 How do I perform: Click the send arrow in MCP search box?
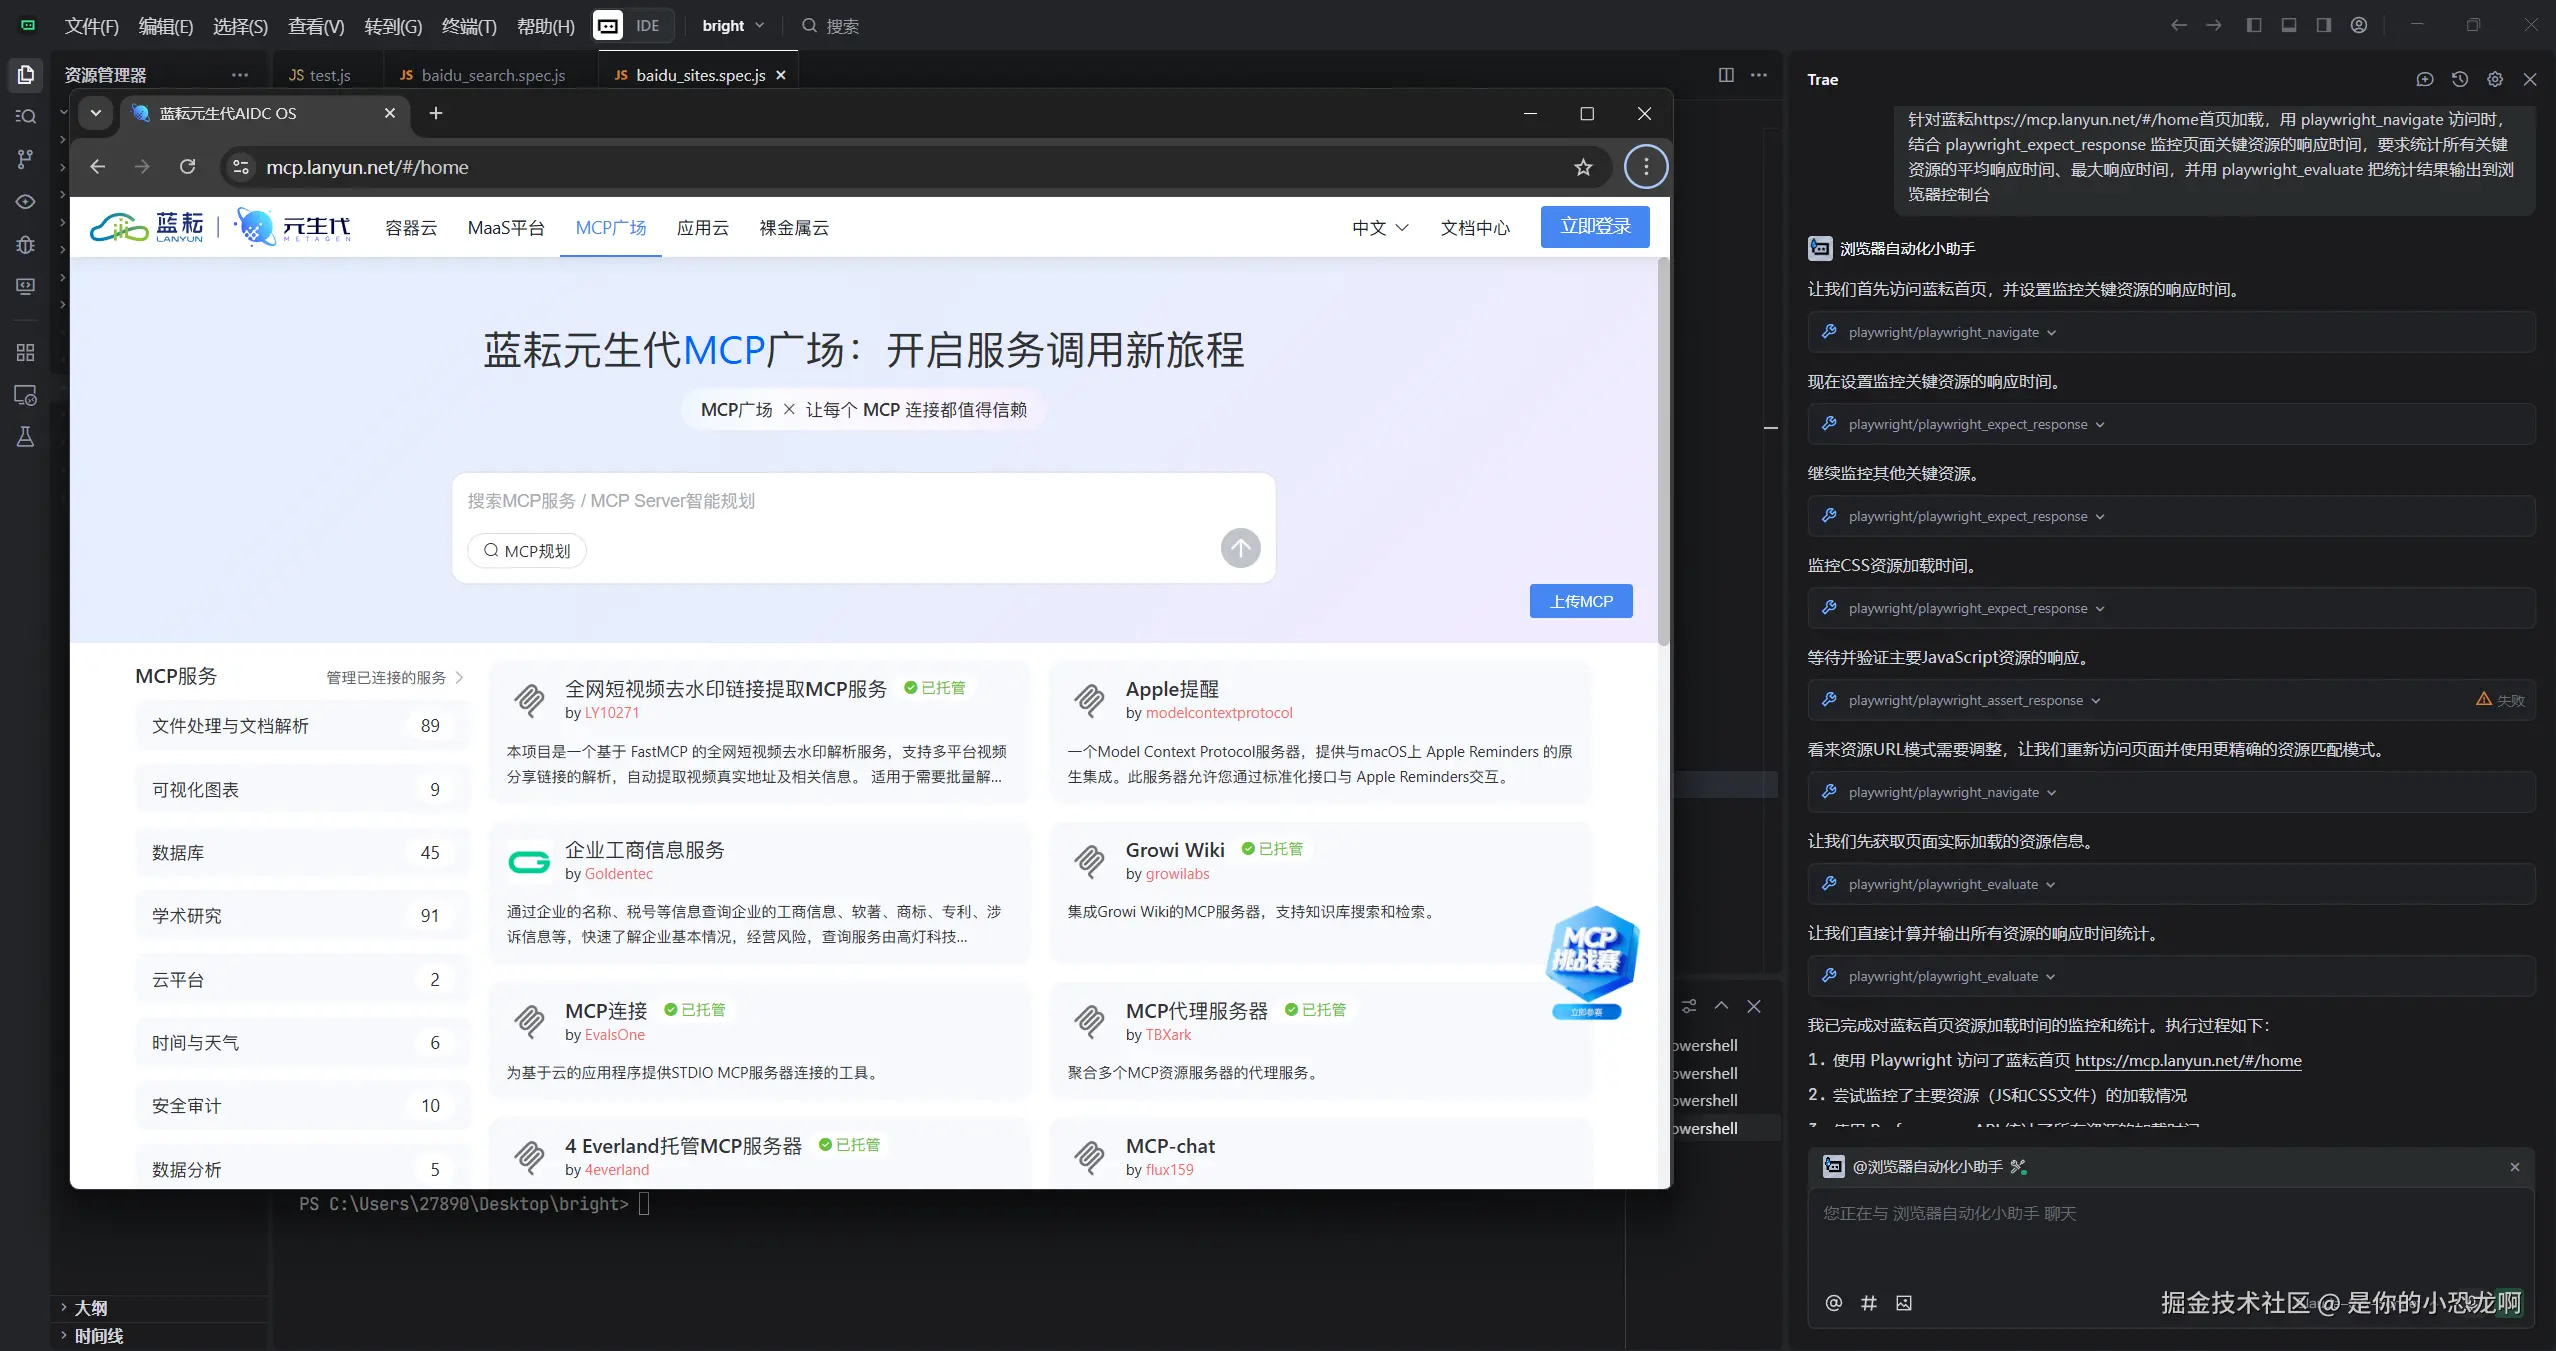tap(1240, 548)
